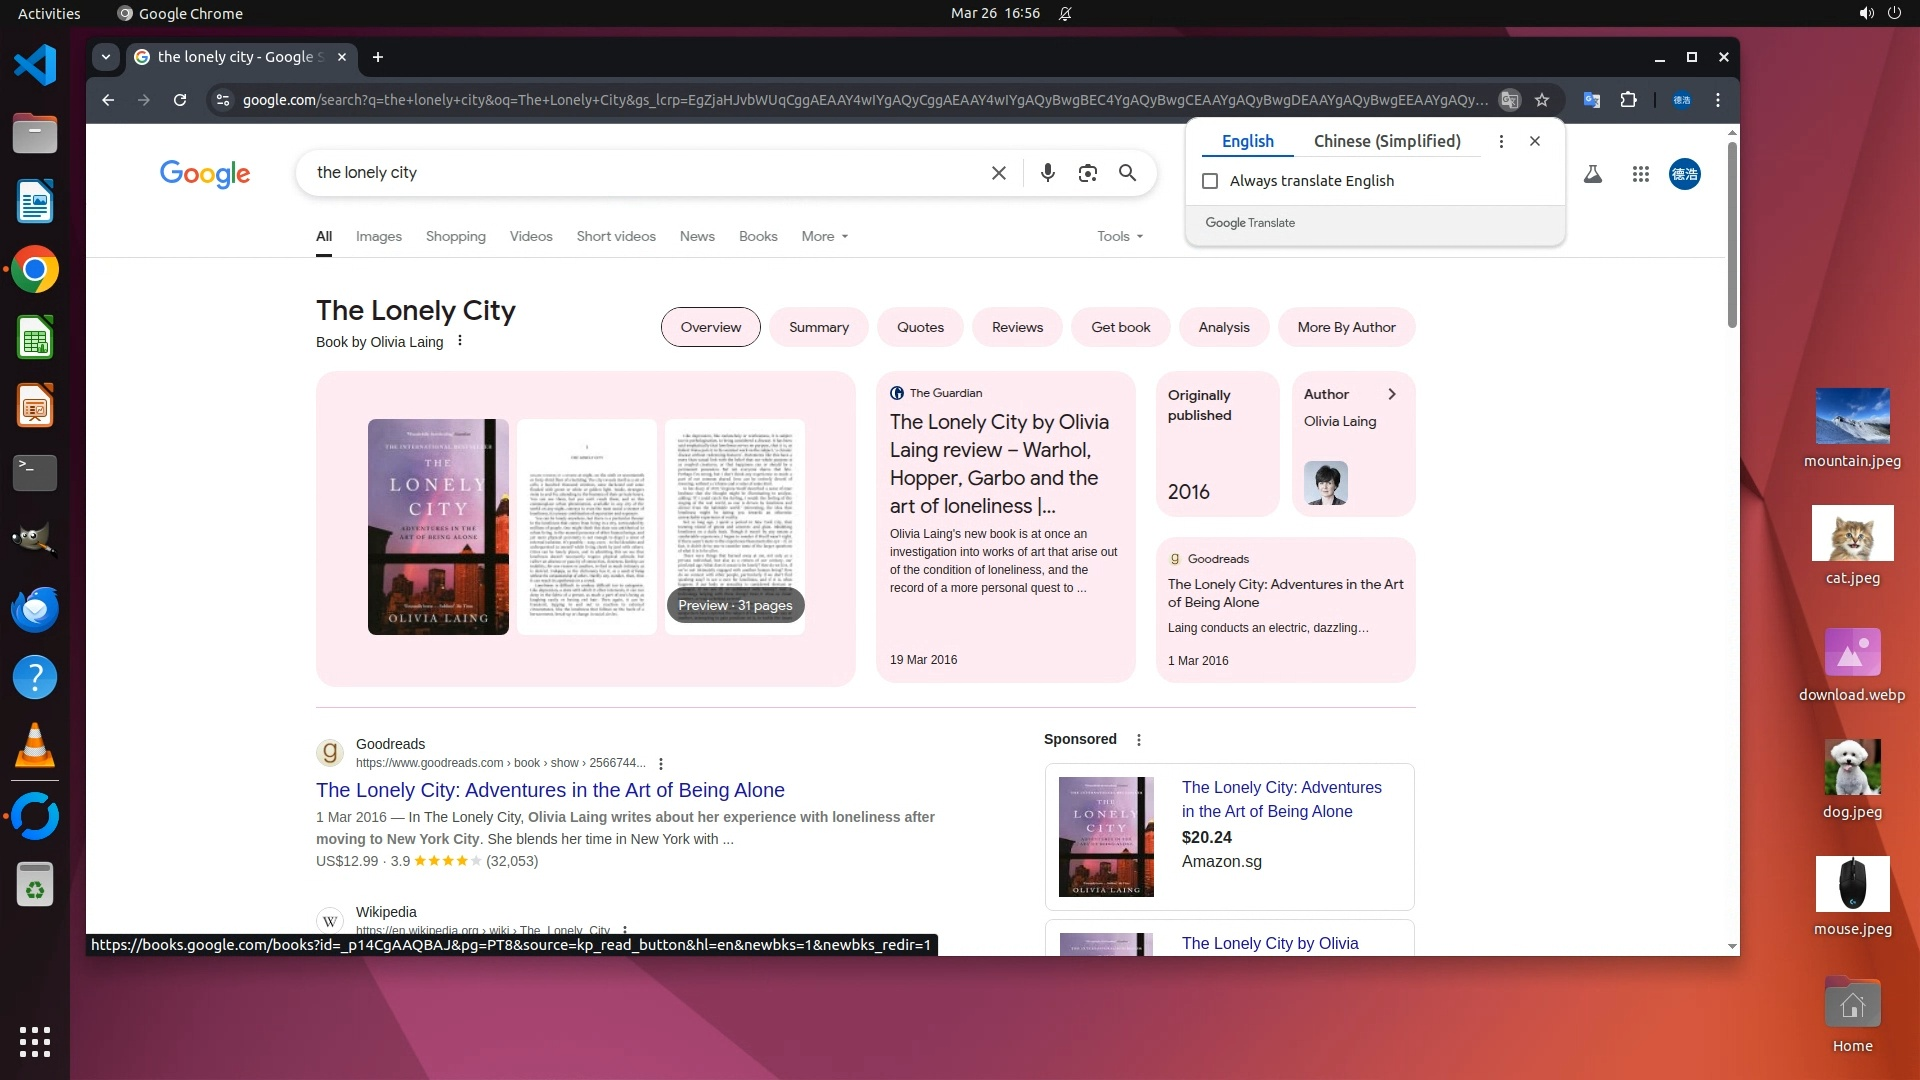Open Thunderbird from the dock
1920x1080 pixels.
tap(35, 609)
